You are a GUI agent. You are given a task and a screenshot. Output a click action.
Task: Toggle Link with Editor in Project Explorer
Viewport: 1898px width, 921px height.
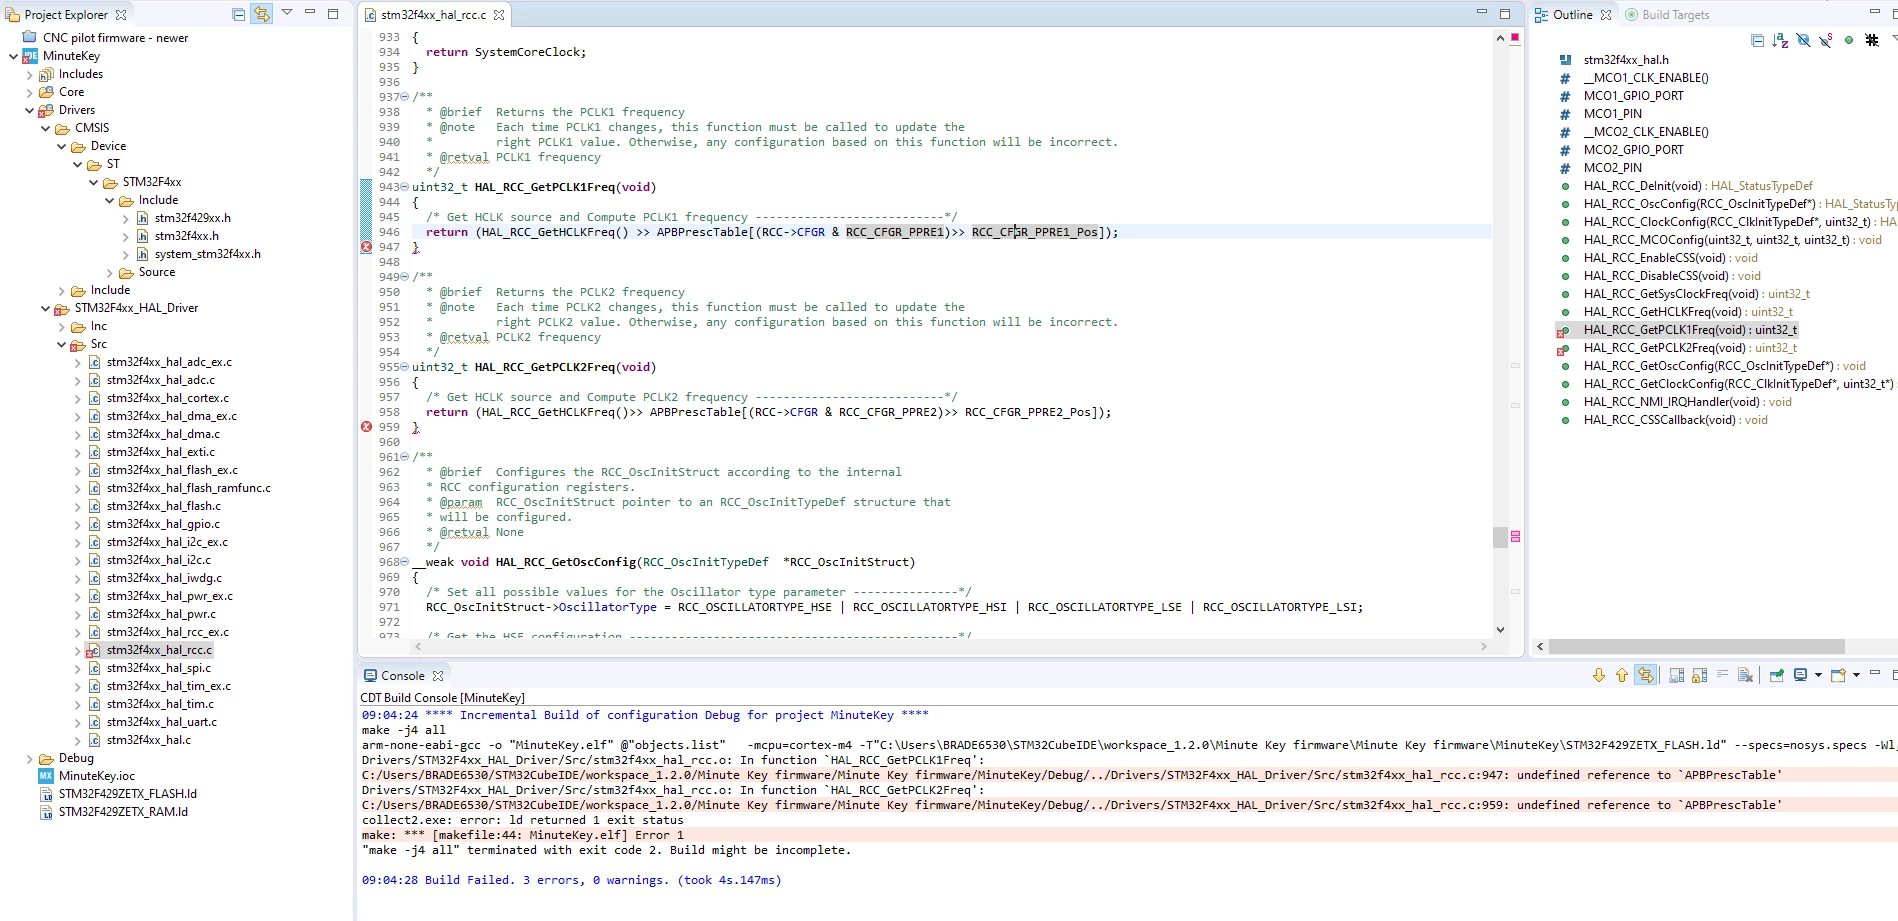[x=262, y=14]
